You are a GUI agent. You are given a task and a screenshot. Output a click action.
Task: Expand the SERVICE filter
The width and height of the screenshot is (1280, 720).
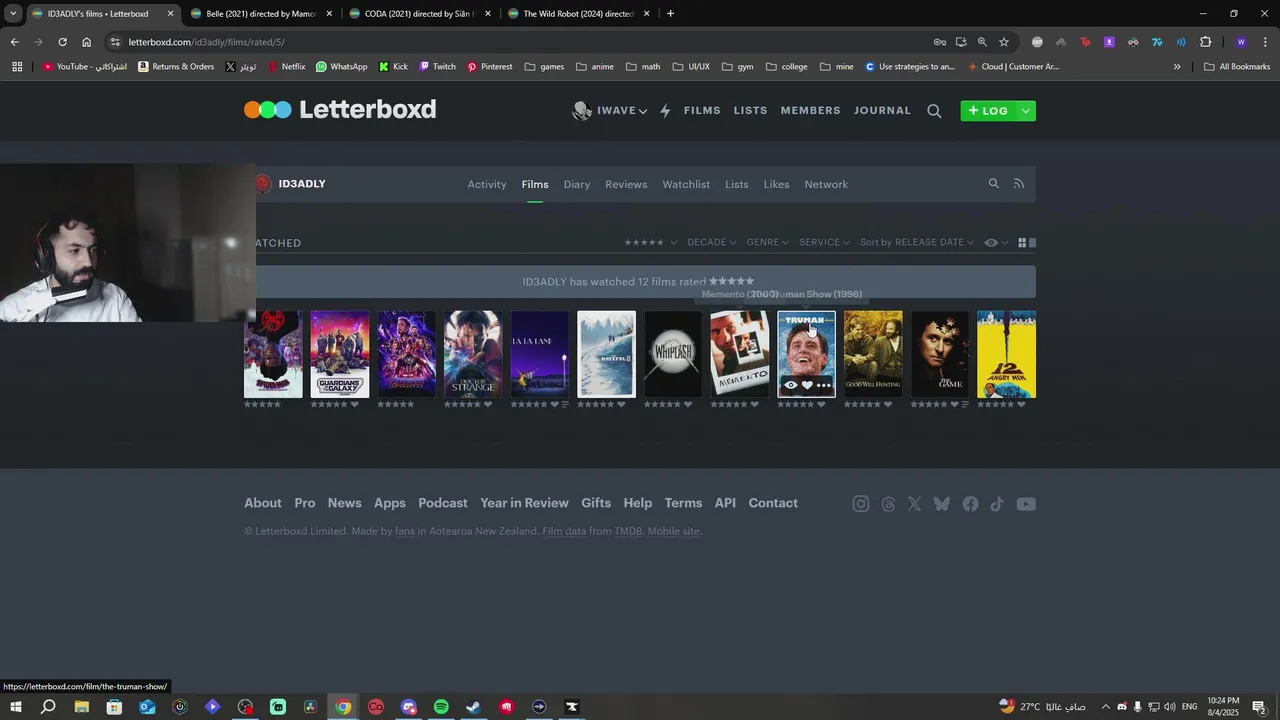click(x=824, y=243)
